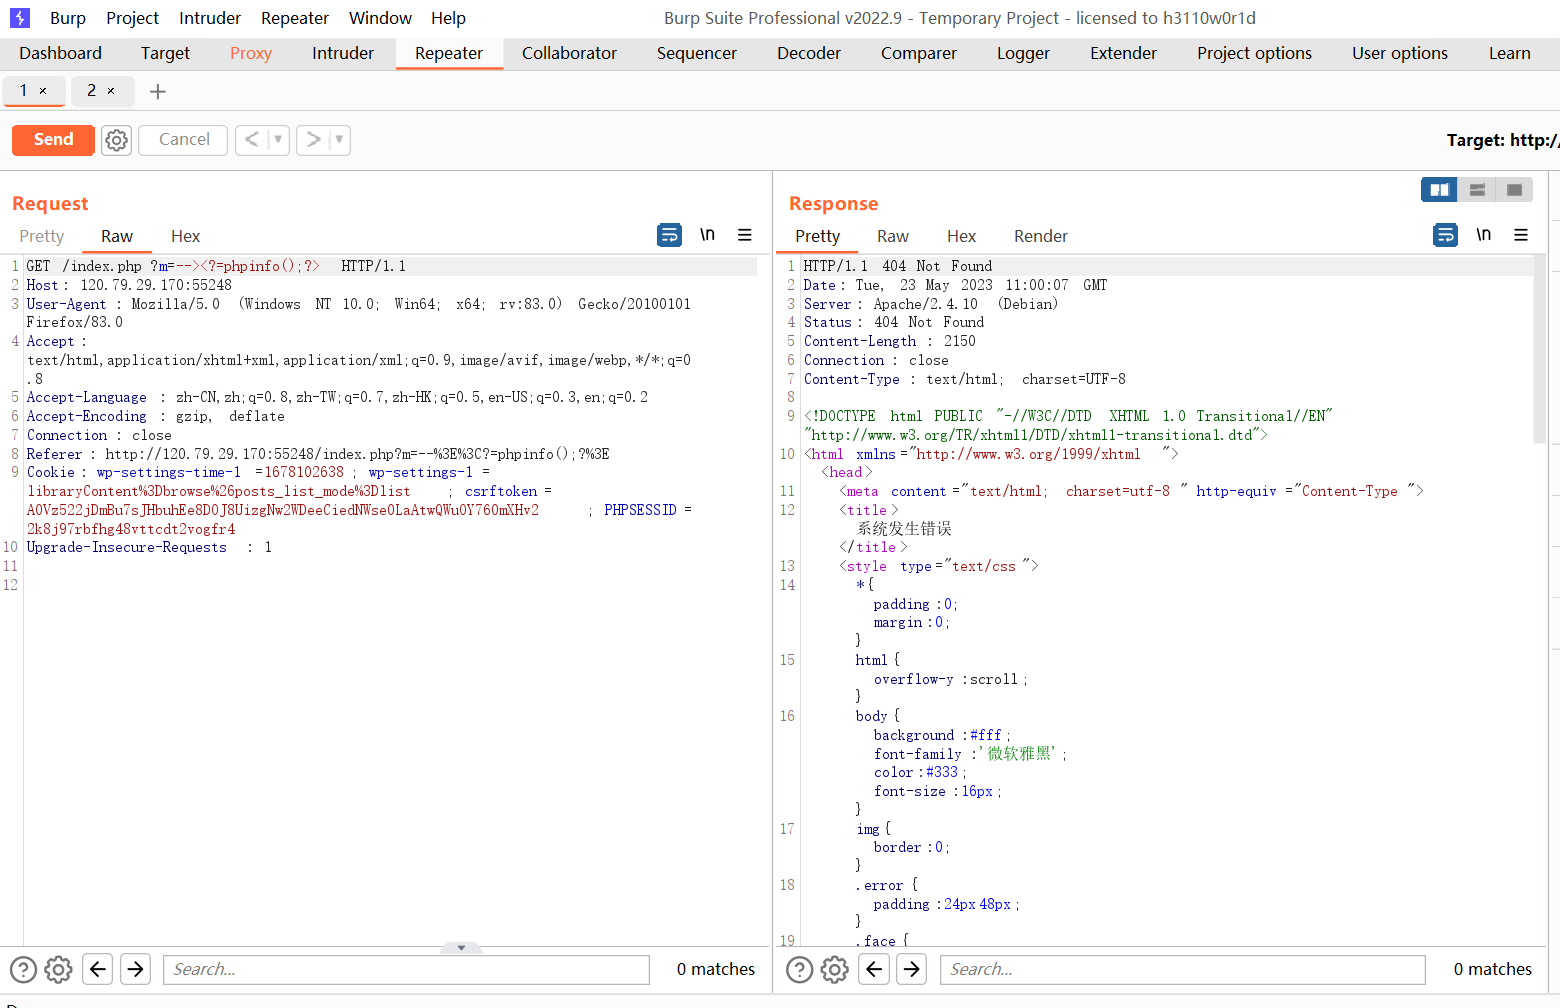Switch to Comparer tab
1560x1008 pixels.
click(x=919, y=53)
